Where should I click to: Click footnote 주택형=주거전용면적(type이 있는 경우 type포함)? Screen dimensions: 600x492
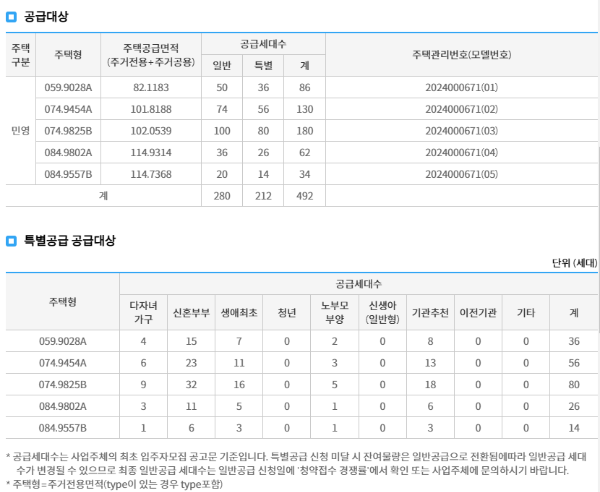(x=114, y=485)
